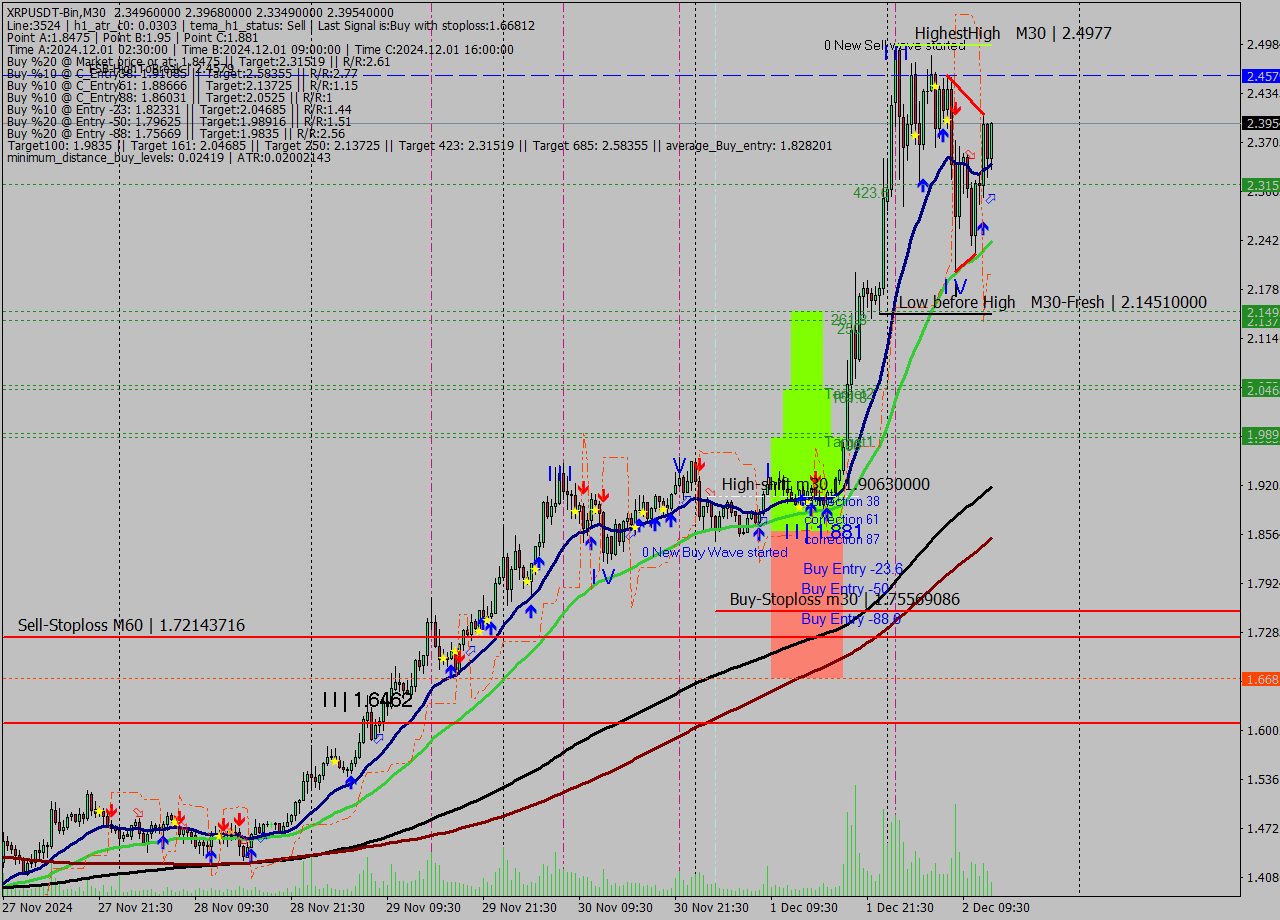Click the 2.4980 price scale value

click(1262, 45)
